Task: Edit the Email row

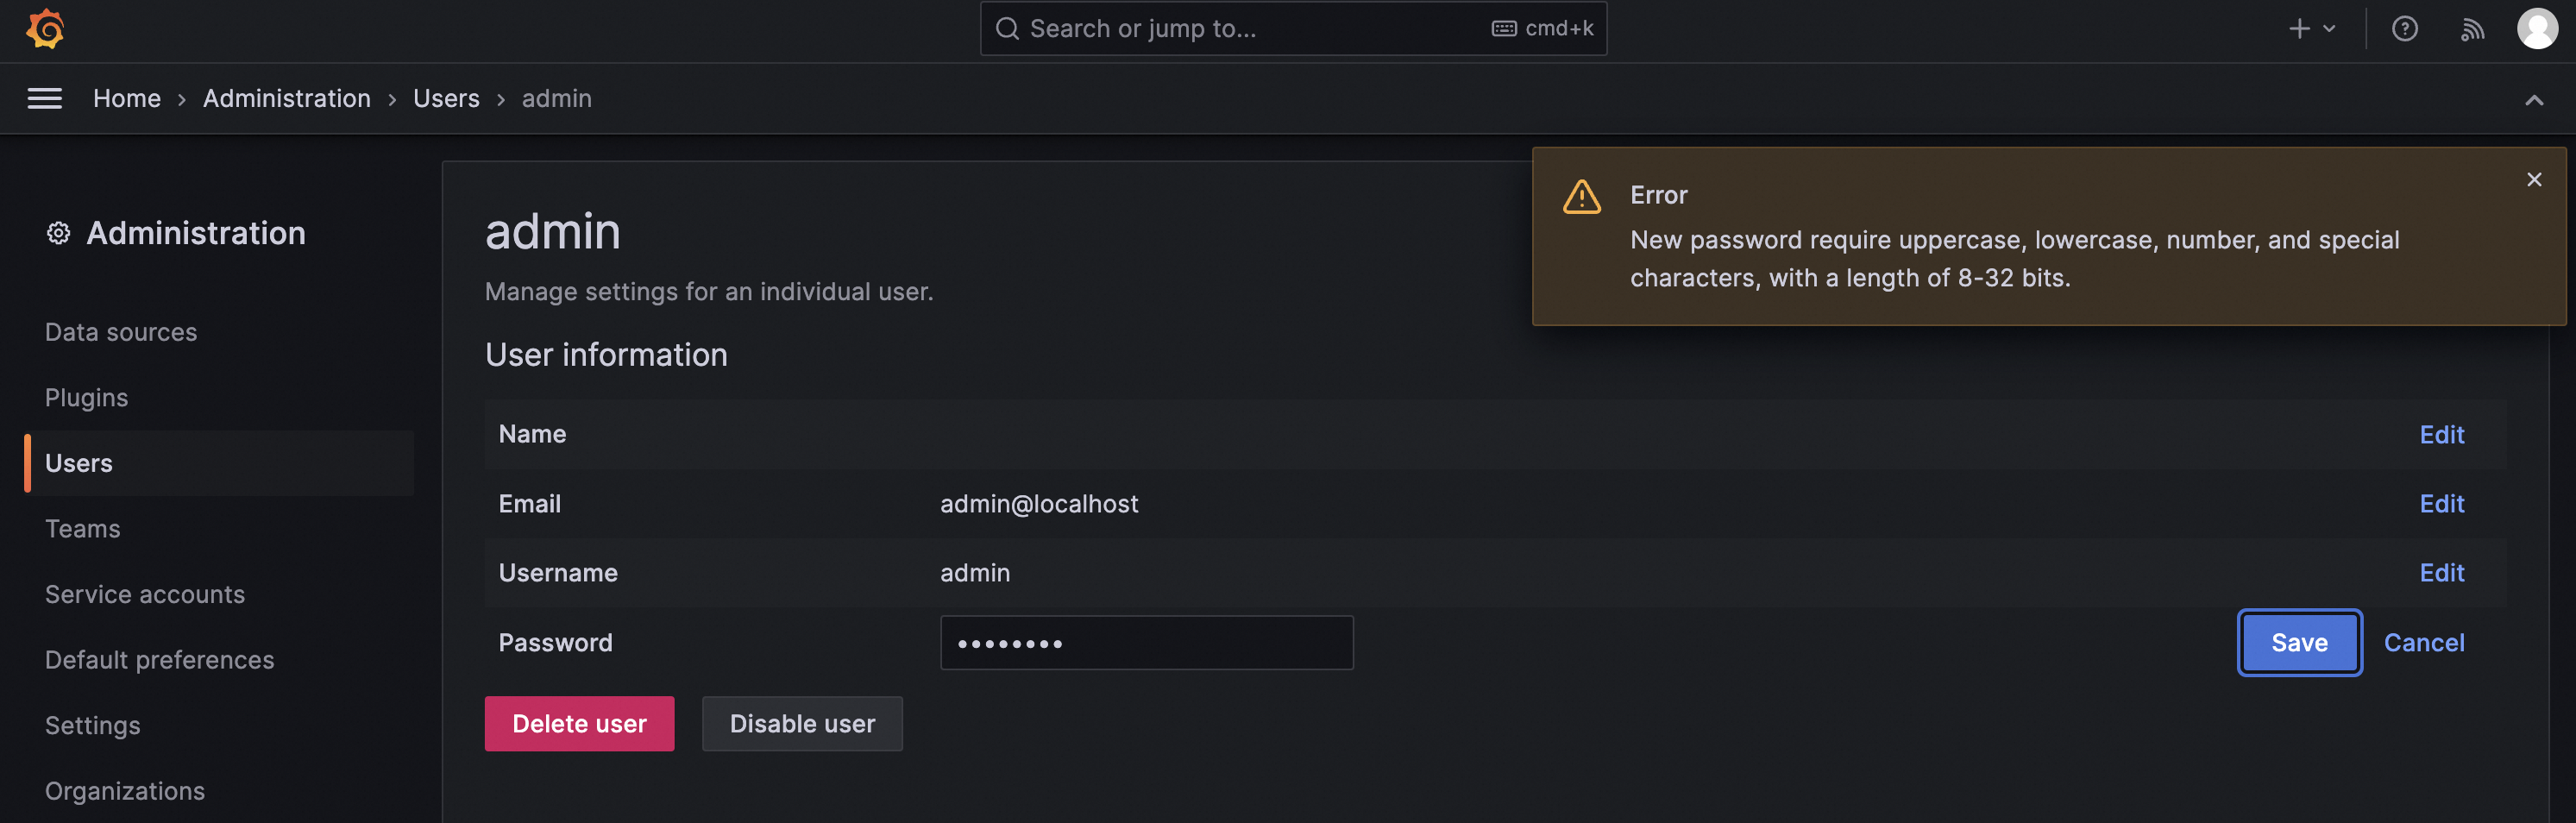Action: 2441,504
